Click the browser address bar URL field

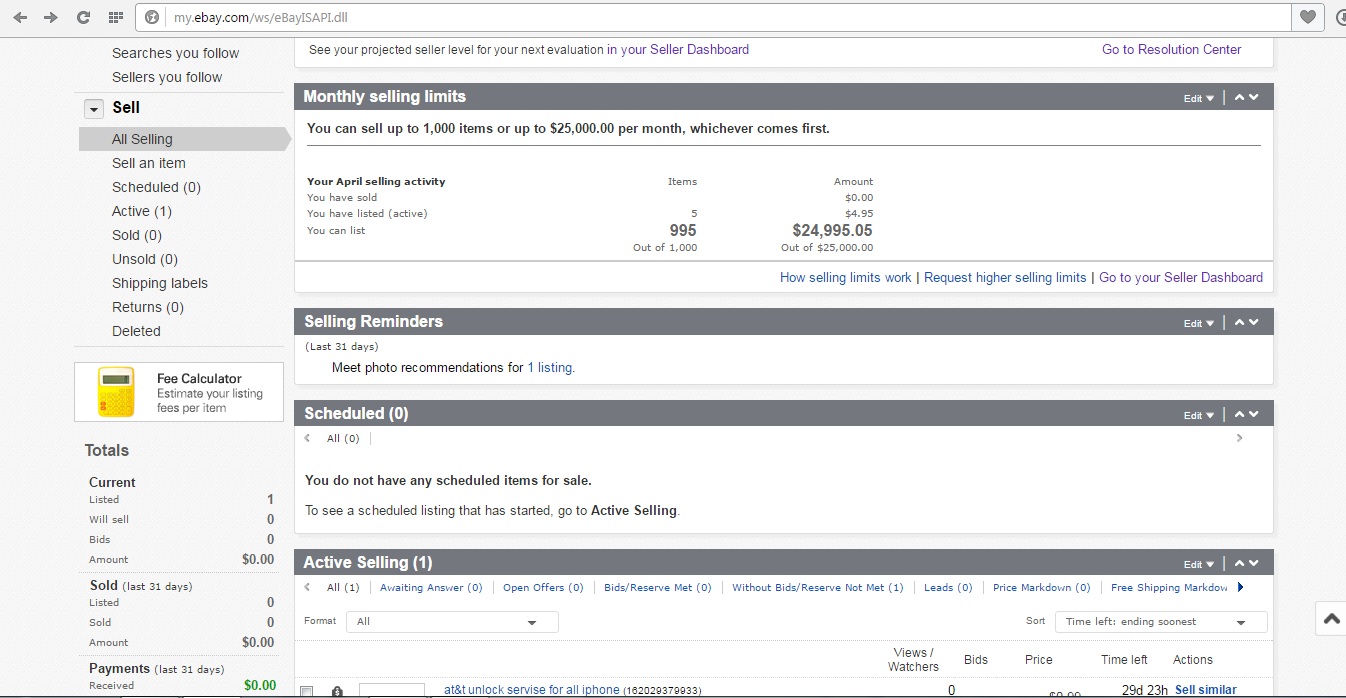coord(700,17)
